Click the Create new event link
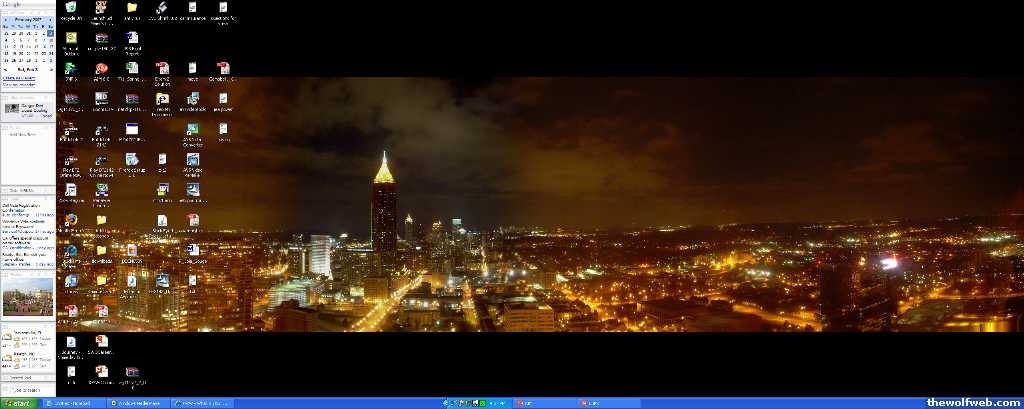The image size is (1024, 409). [18, 77]
